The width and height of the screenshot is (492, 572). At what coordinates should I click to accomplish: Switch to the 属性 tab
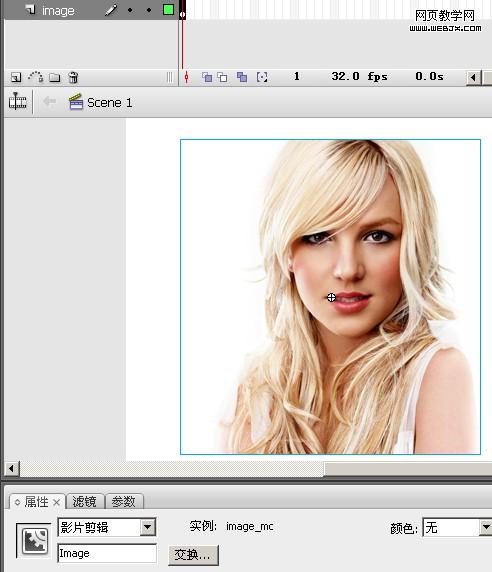click(x=36, y=502)
